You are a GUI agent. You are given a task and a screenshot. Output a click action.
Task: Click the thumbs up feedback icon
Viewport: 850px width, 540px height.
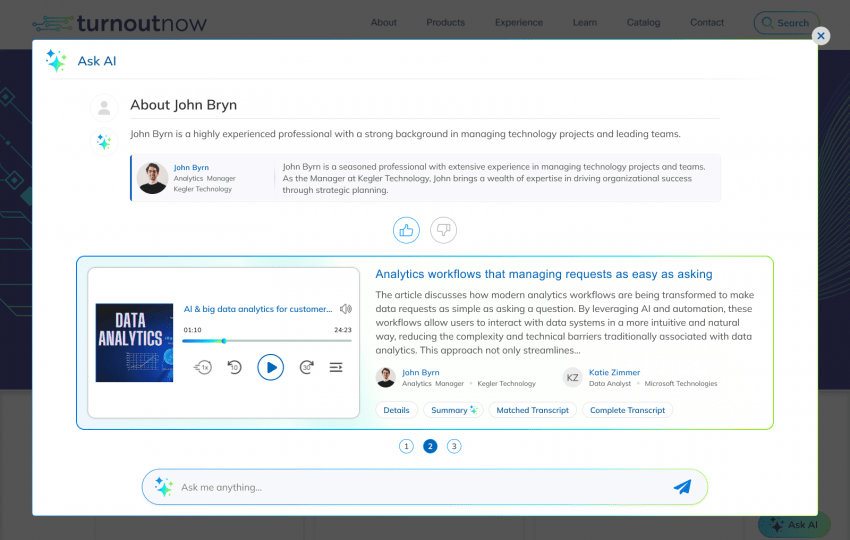[x=406, y=230]
